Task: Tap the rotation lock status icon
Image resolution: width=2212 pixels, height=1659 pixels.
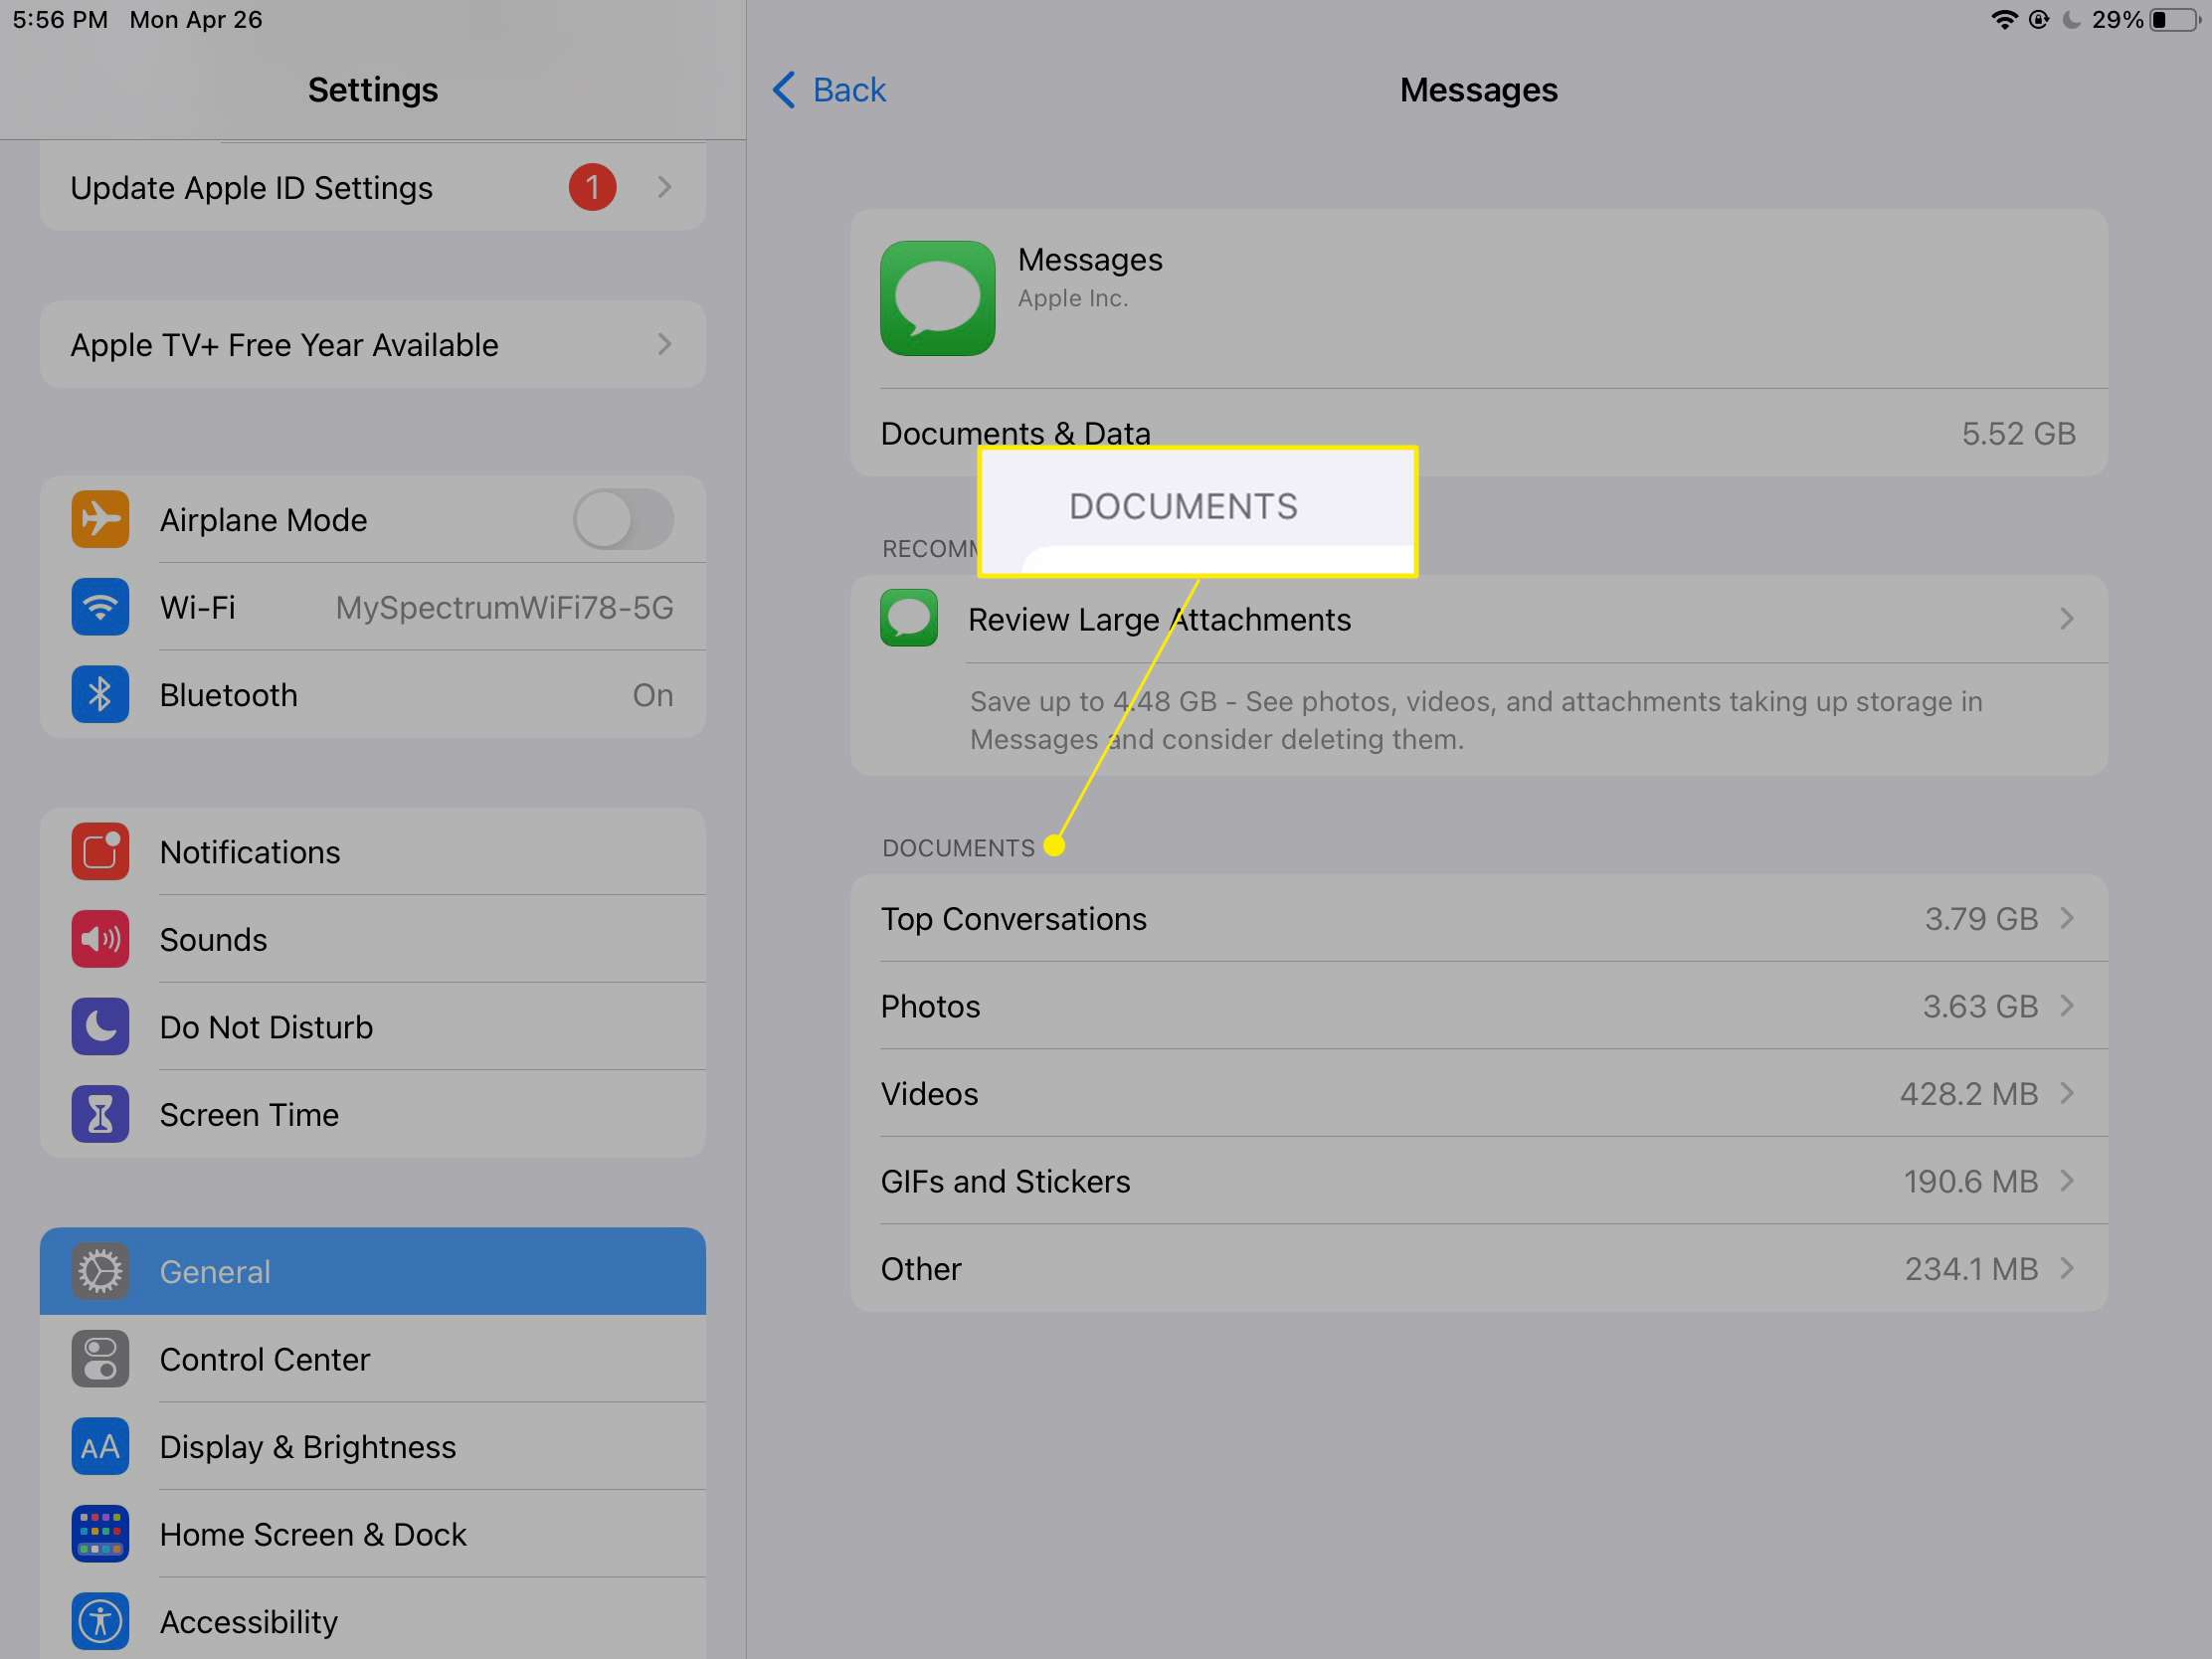Action: (x=2039, y=19)
